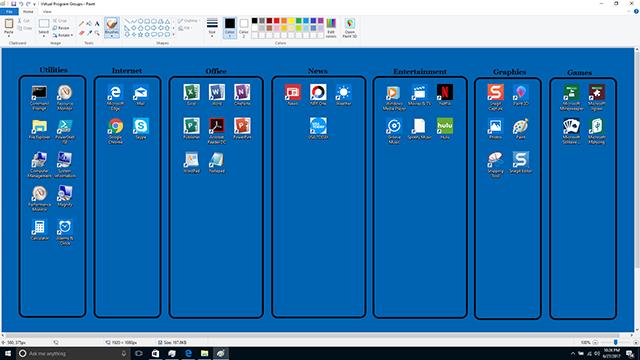
Task: Choose the red color swatch
Action: 276,21
